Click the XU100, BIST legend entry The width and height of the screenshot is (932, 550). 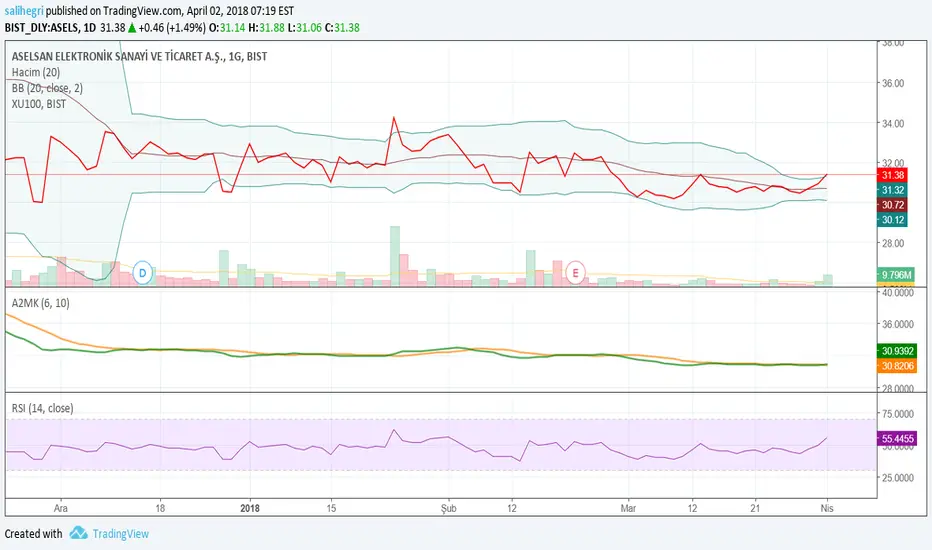point(39,103)
